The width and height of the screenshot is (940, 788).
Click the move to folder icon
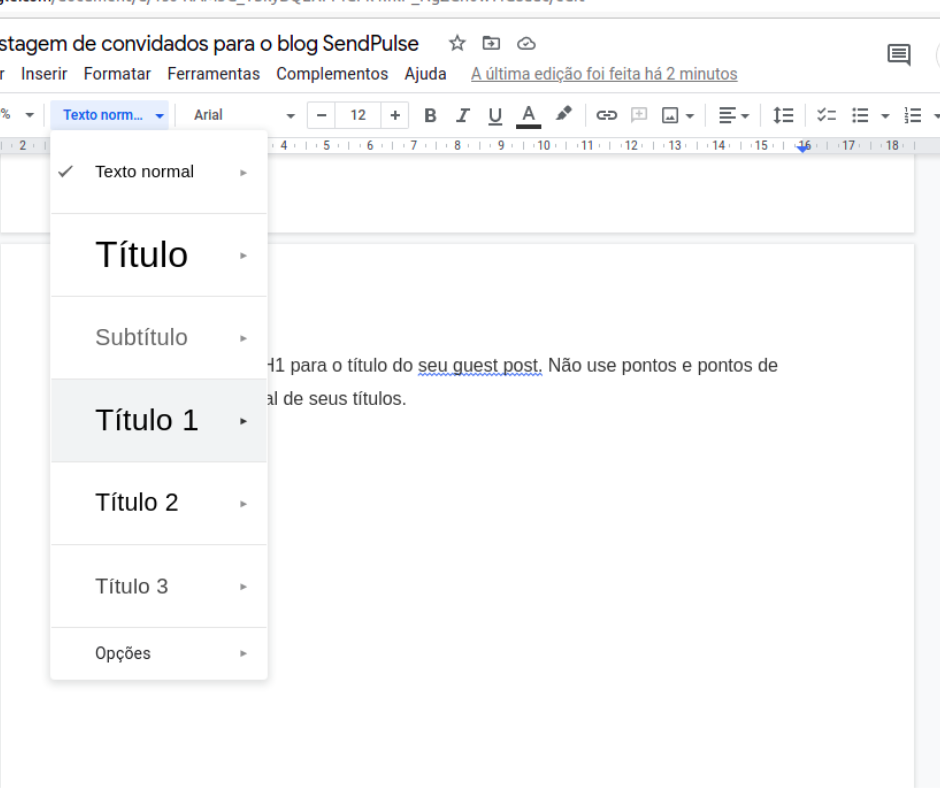click(x=491, y=43)
